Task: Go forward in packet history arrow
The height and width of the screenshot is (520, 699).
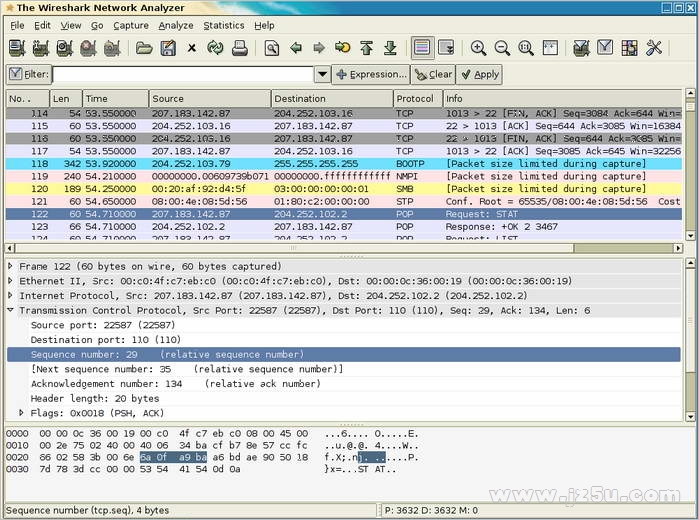Action: pos(319,48)
